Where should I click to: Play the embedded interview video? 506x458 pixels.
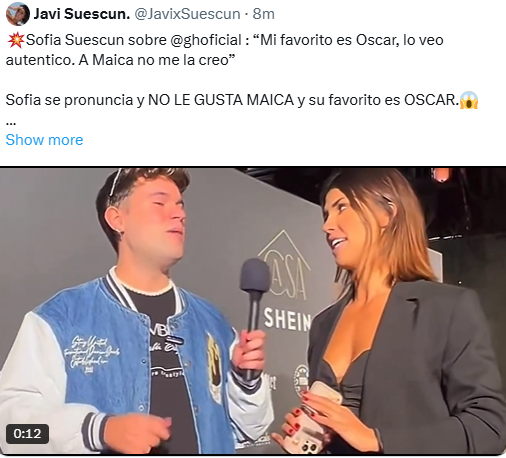click(253, 310)
